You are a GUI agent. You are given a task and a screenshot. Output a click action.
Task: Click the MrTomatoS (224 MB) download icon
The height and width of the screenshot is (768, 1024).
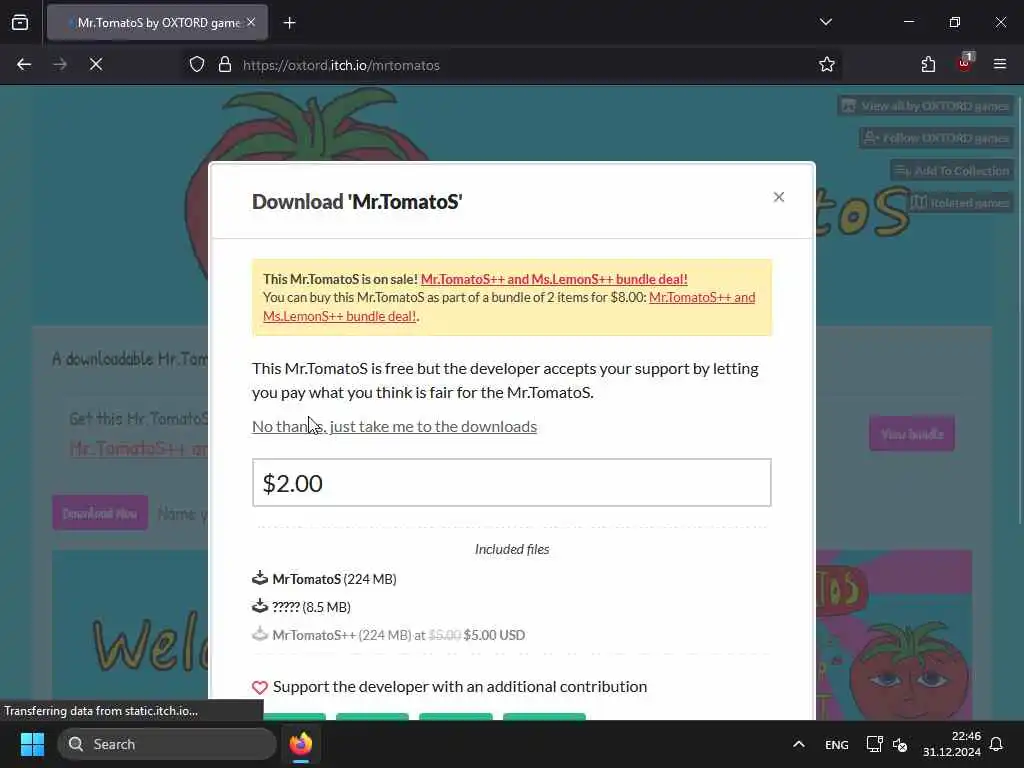click(x=260, y=578)
